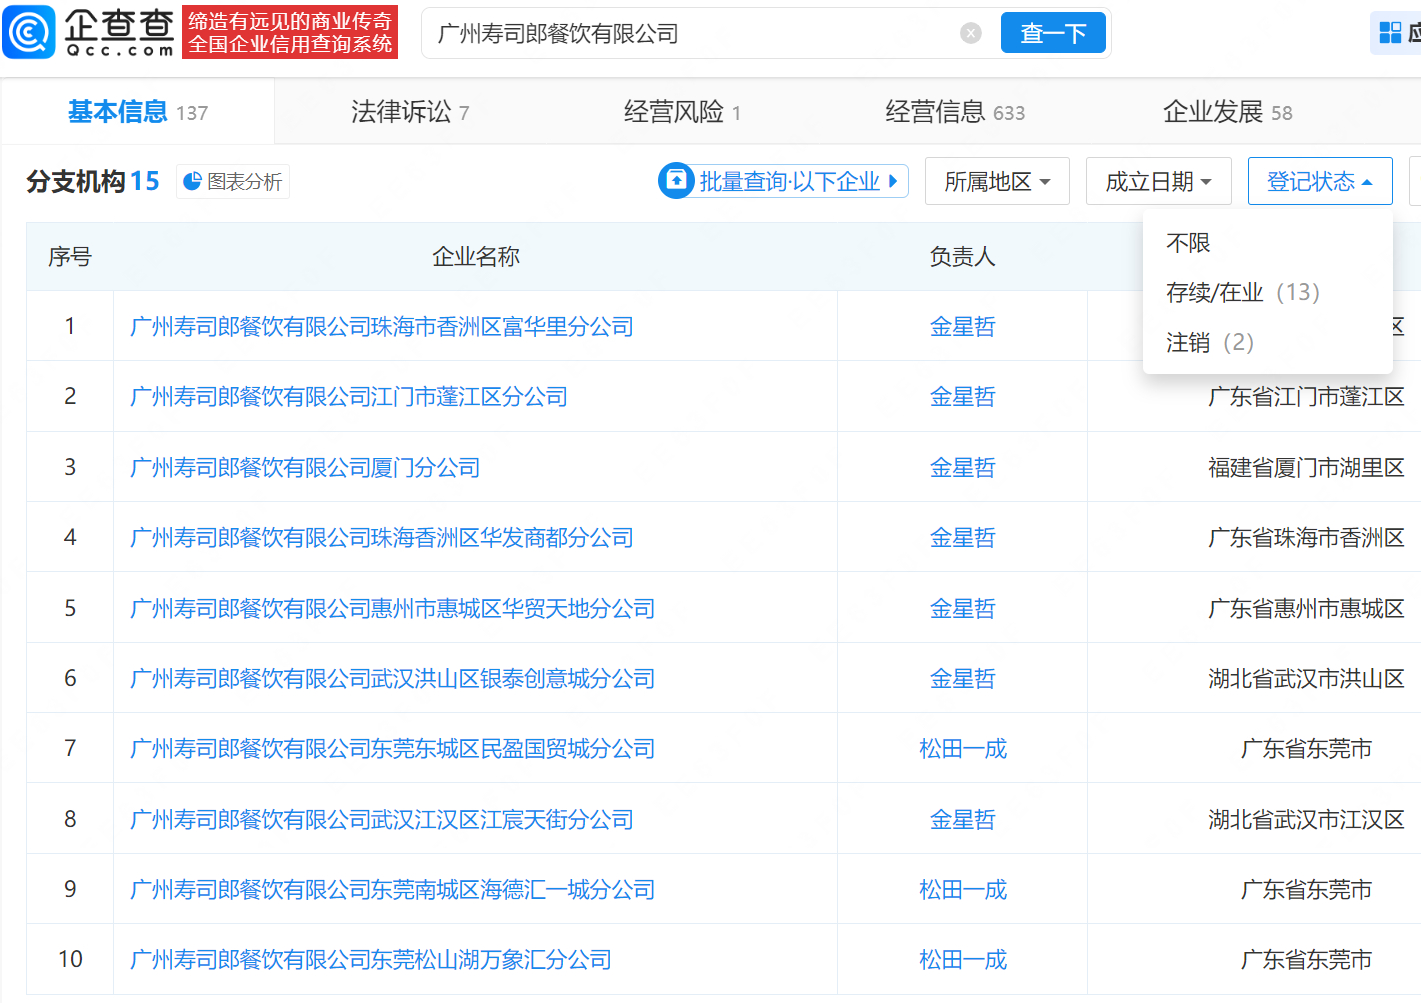
Task: Click 松田一成 in row 10
Action: pyautogui.click(x=963, y=960)
